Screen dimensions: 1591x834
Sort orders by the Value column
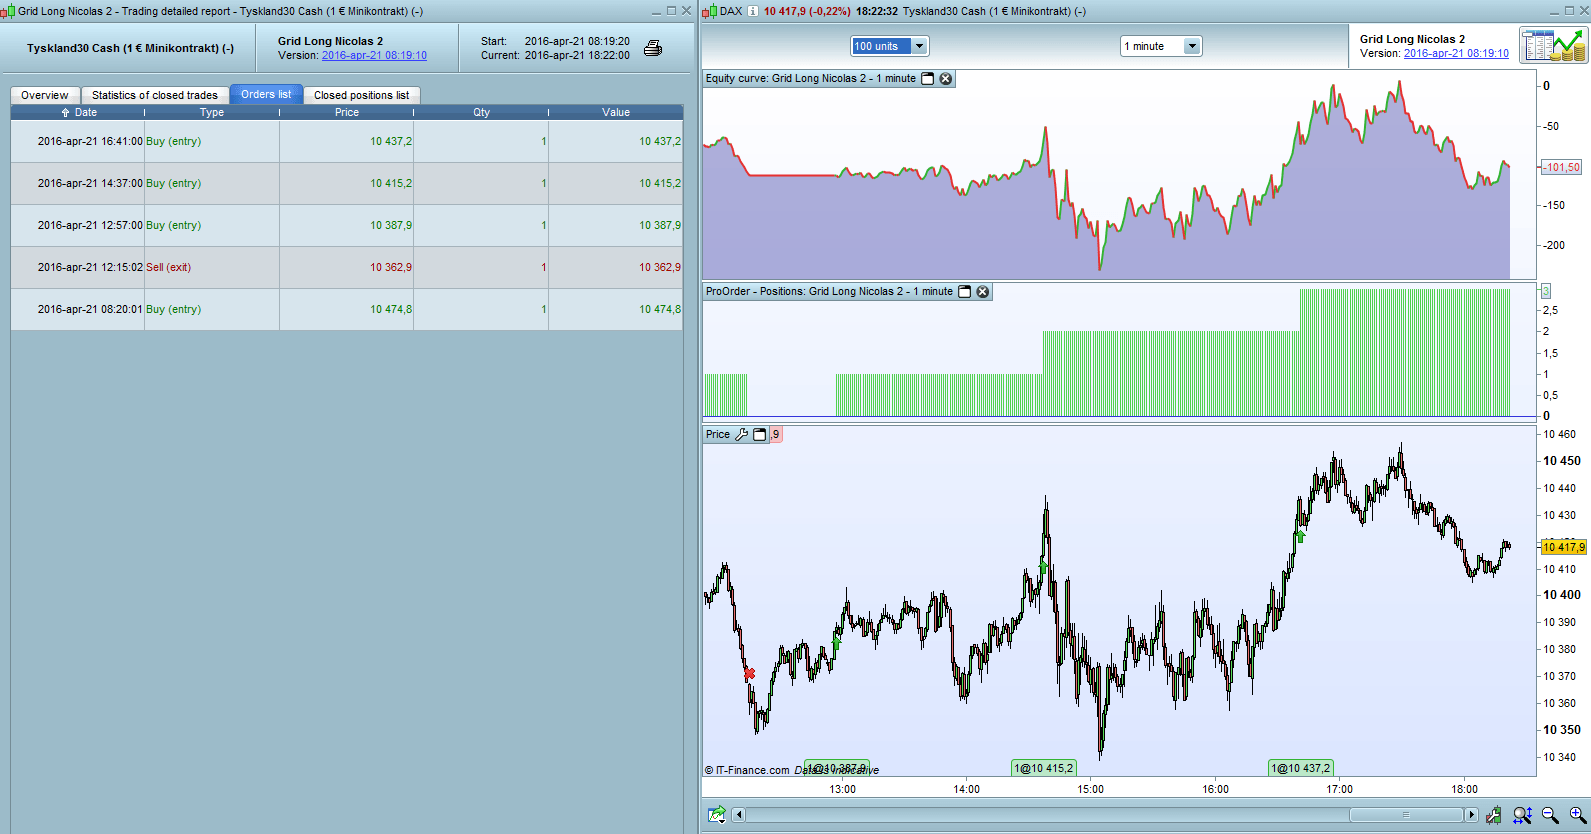tap(616, 112)
